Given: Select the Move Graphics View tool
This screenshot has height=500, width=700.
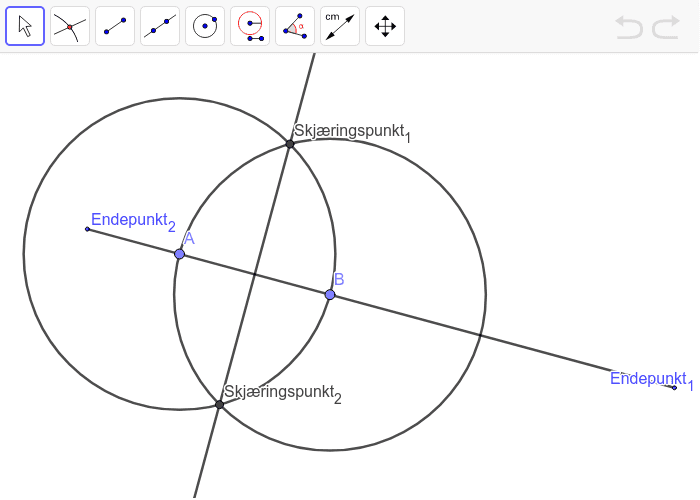Looking at the screenshot, I should click(x=385, y=26).
